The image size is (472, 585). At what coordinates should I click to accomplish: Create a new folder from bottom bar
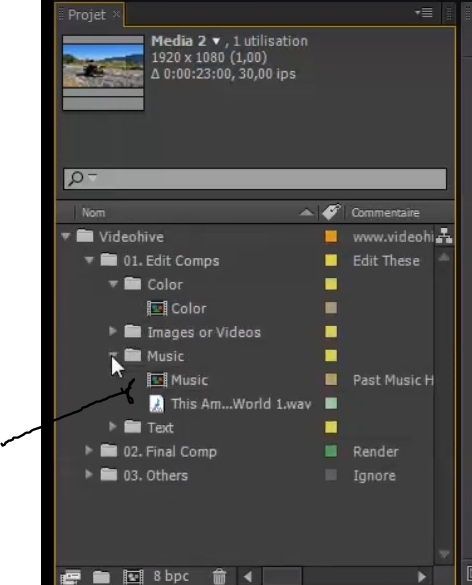coord(101,577)
